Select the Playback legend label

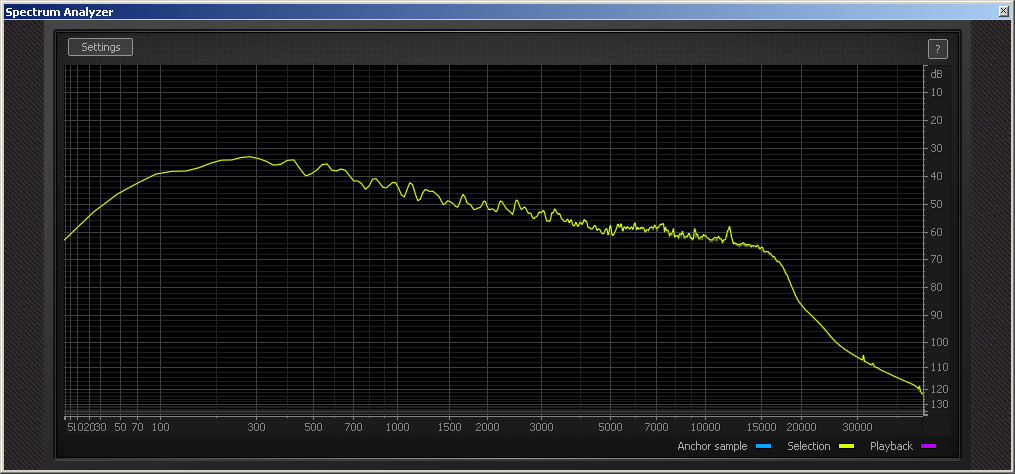coord(891,446)
